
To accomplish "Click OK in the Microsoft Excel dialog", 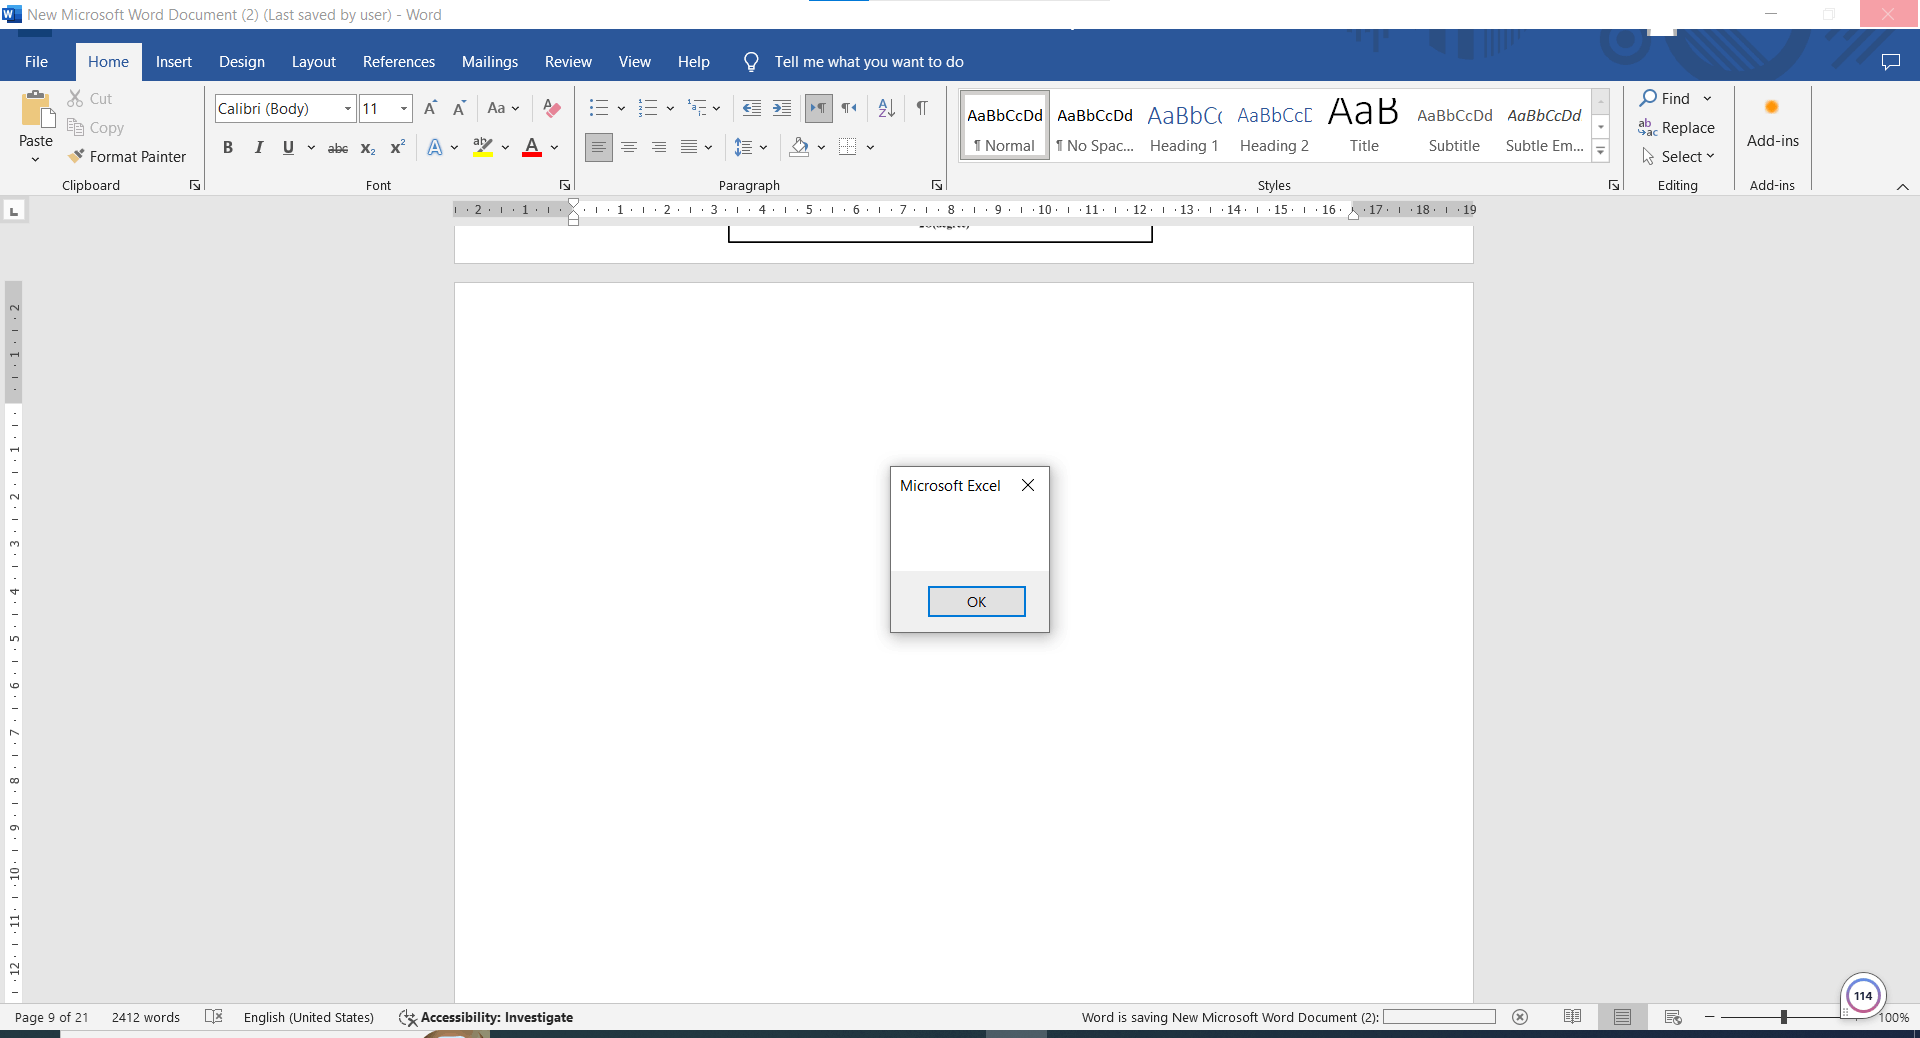I will tap(977, 602).
